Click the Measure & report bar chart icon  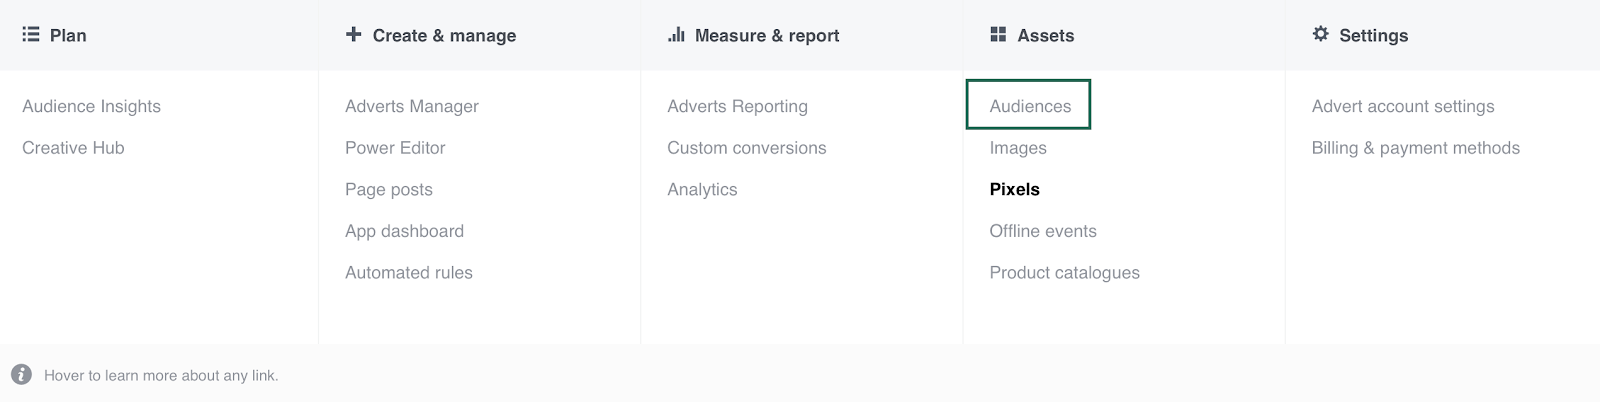coord(676,35)
